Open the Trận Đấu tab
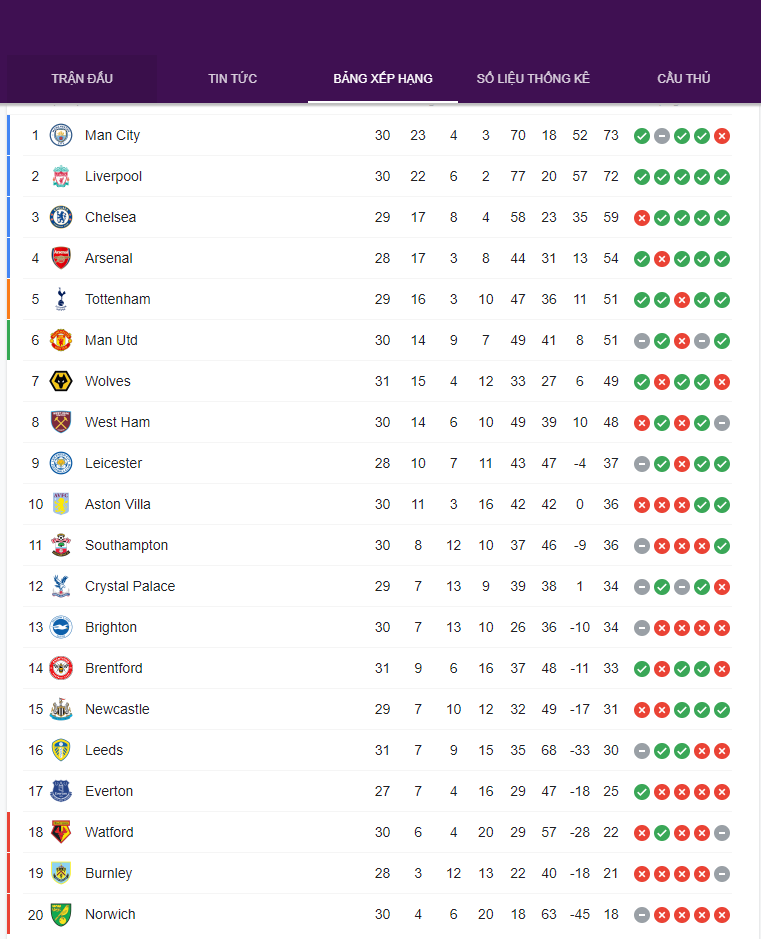Image resolution: width=761 pixels, height=939 pixels. click(x=82, y=78)
